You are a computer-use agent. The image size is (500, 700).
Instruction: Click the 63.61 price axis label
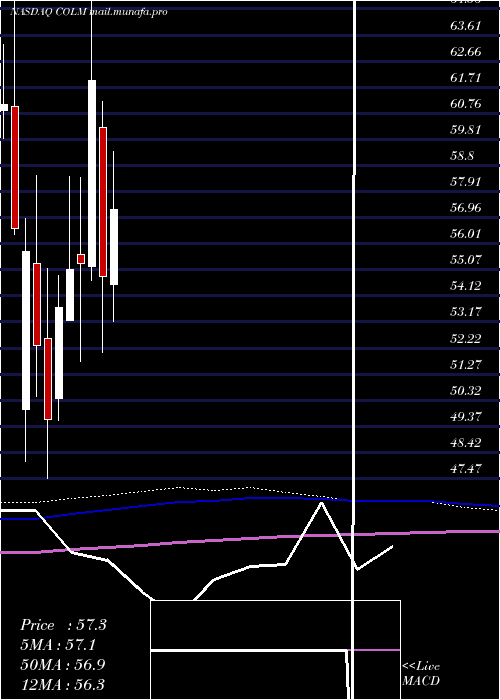click(466, 25)
